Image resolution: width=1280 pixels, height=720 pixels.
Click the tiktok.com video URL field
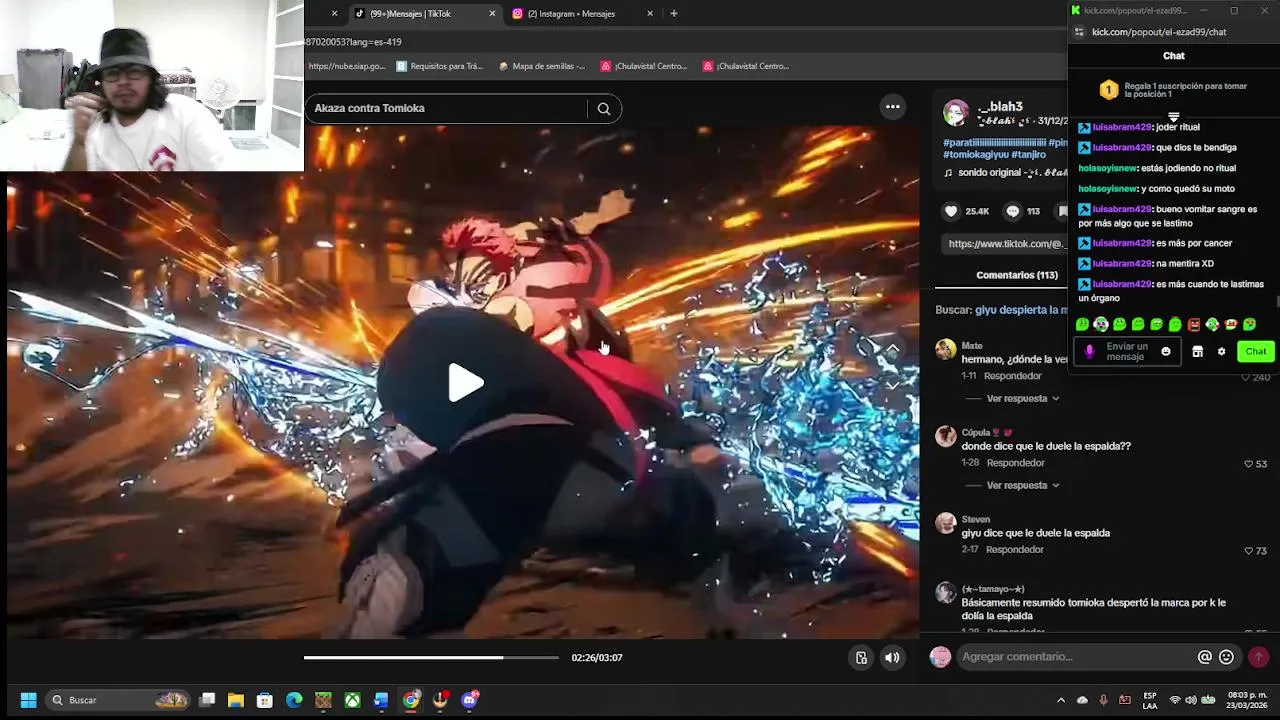click(x=1006, y=244)
